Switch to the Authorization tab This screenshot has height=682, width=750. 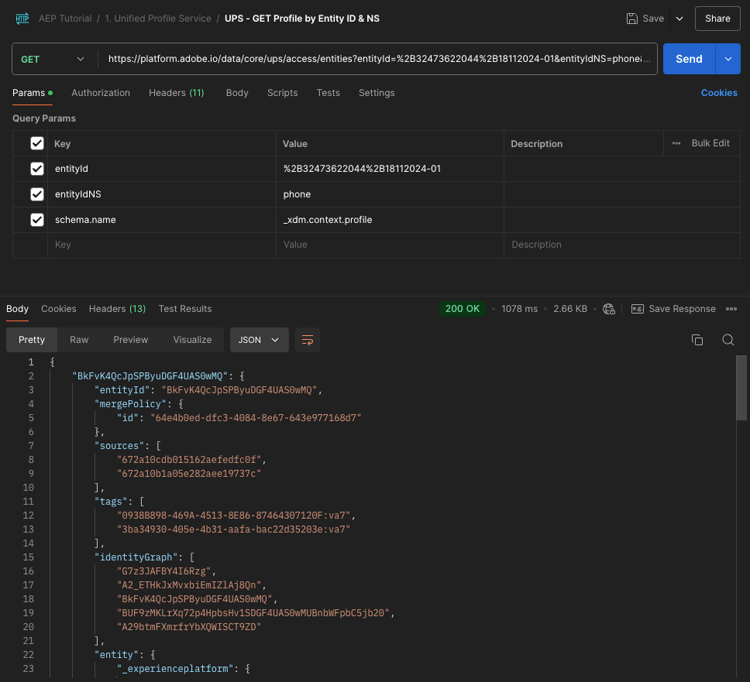pos(100,93)
